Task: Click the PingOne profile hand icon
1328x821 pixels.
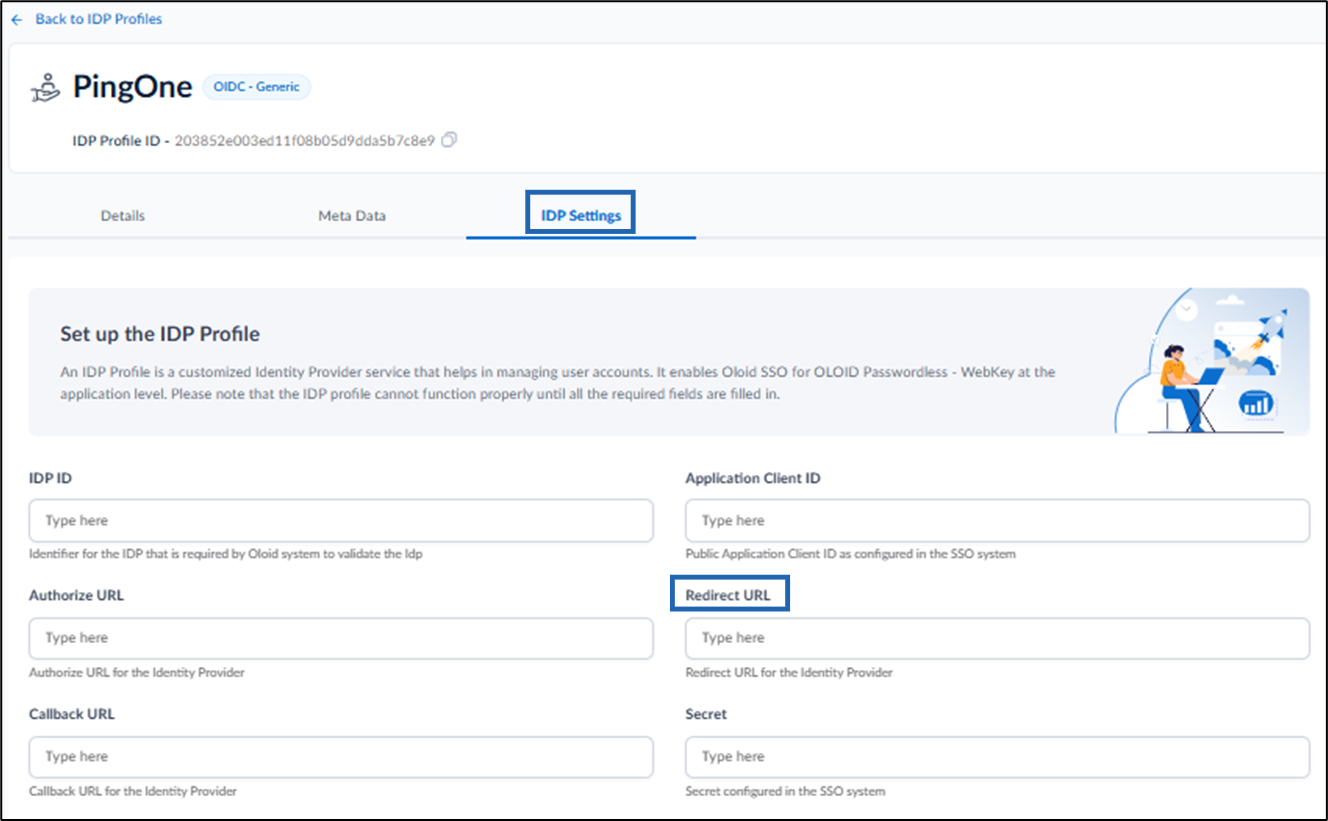Action: (45, 88)
